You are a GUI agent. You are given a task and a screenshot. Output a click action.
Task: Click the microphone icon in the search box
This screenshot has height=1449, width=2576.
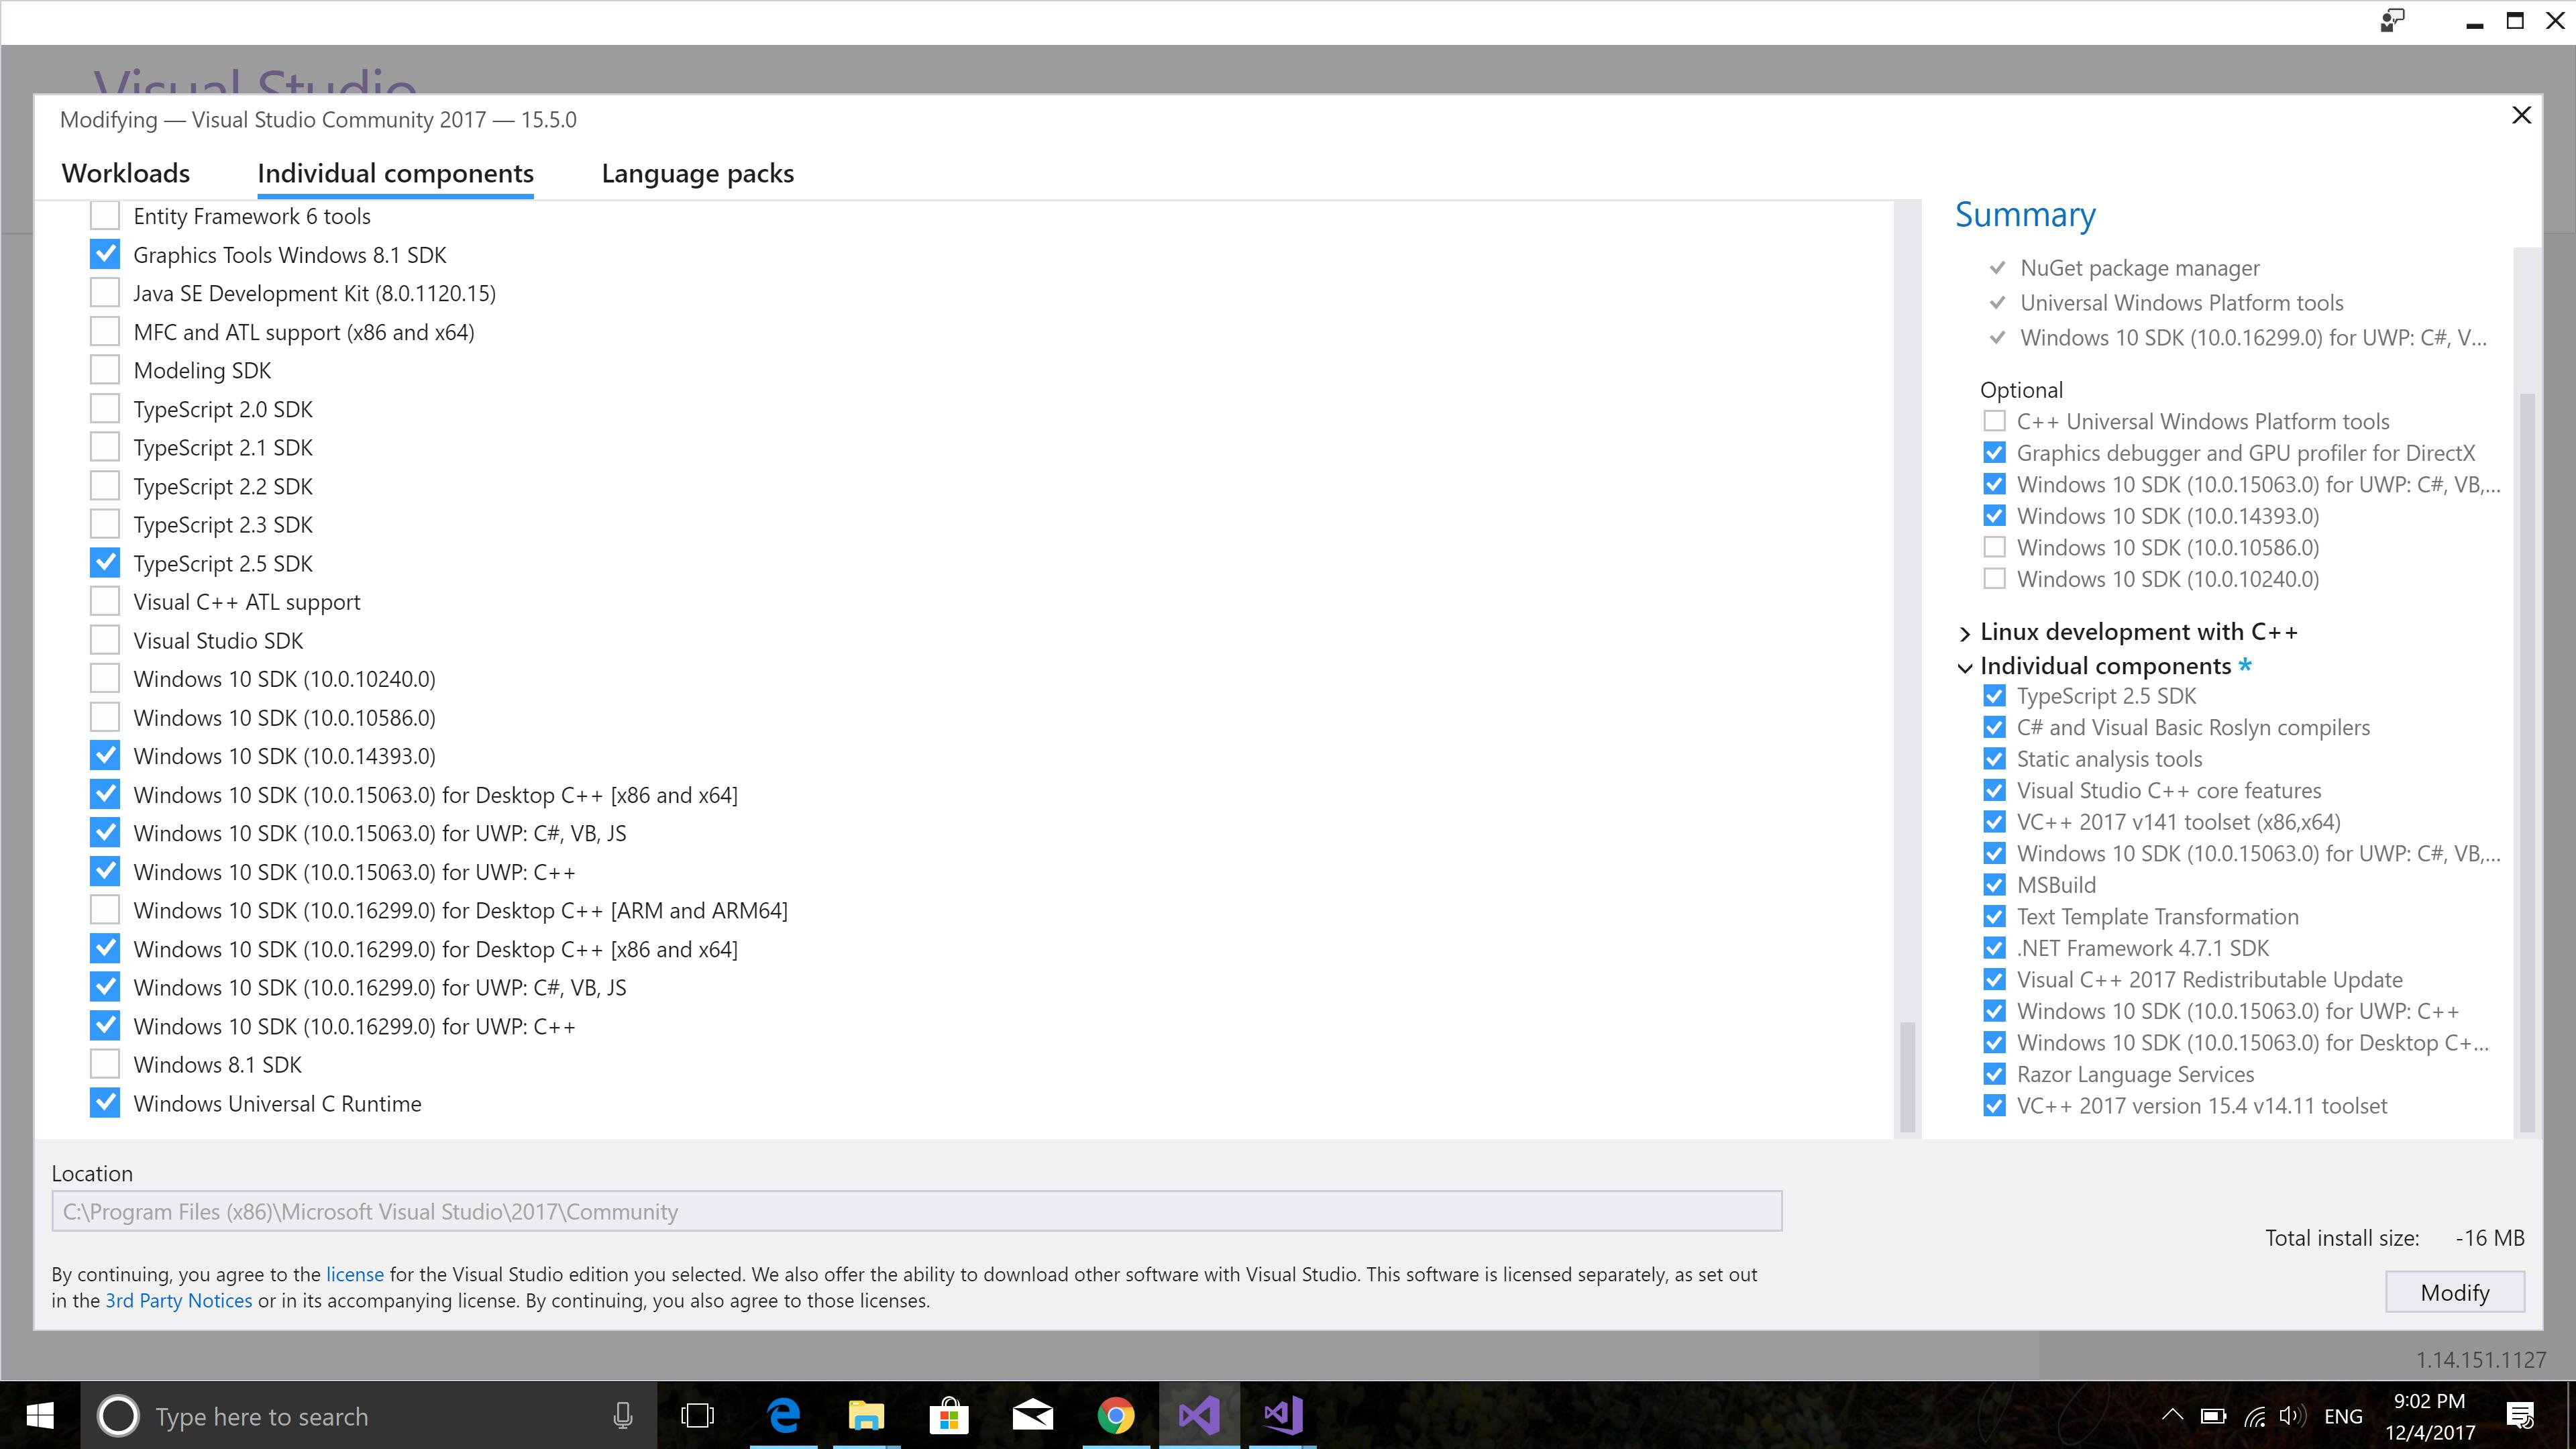tap(622, 1416)
